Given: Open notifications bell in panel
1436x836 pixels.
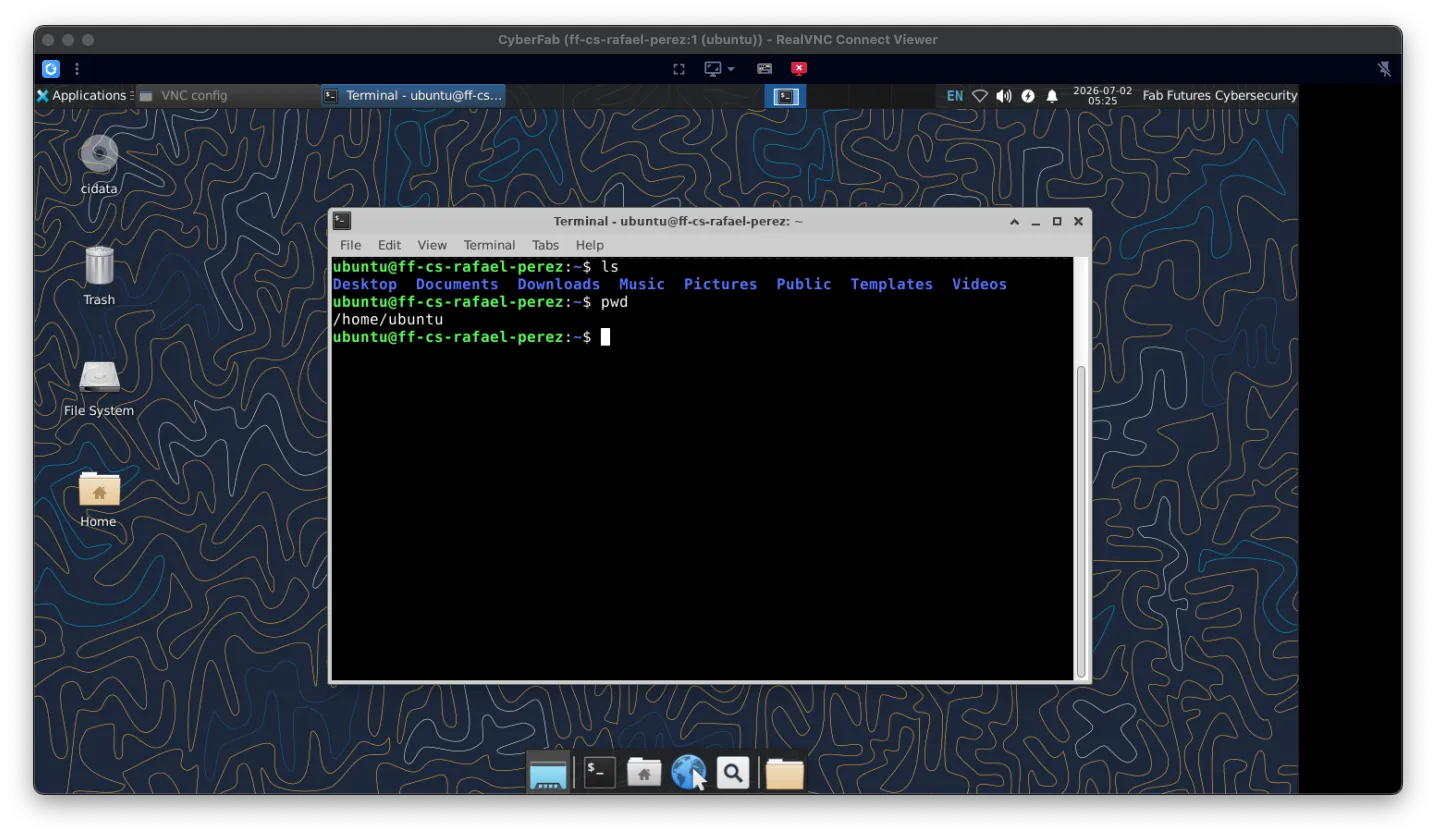Looking at the screenshot, I should tap(1052, 96).
